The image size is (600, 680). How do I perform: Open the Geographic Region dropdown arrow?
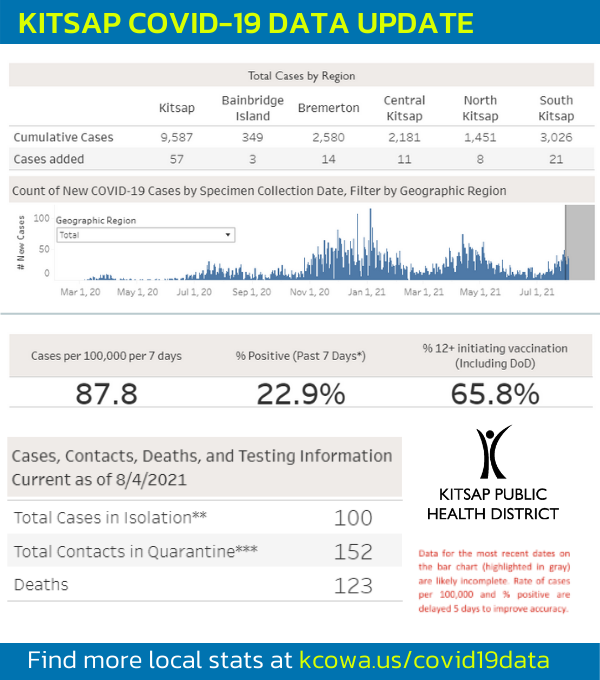(x=228, y=235)
